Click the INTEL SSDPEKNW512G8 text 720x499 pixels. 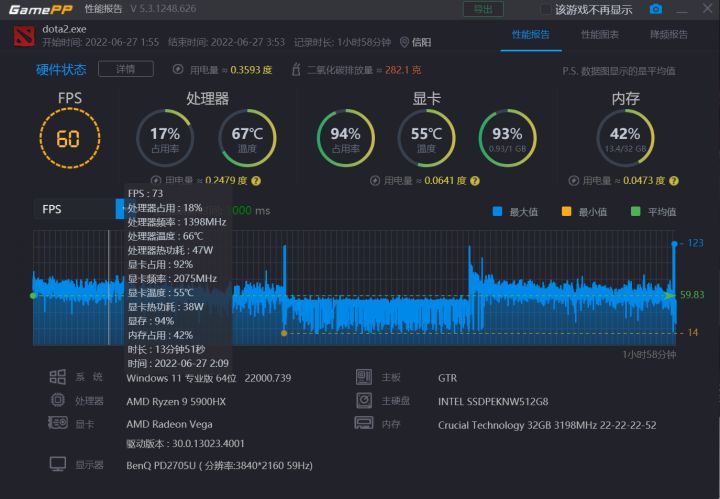click(493, 402)
